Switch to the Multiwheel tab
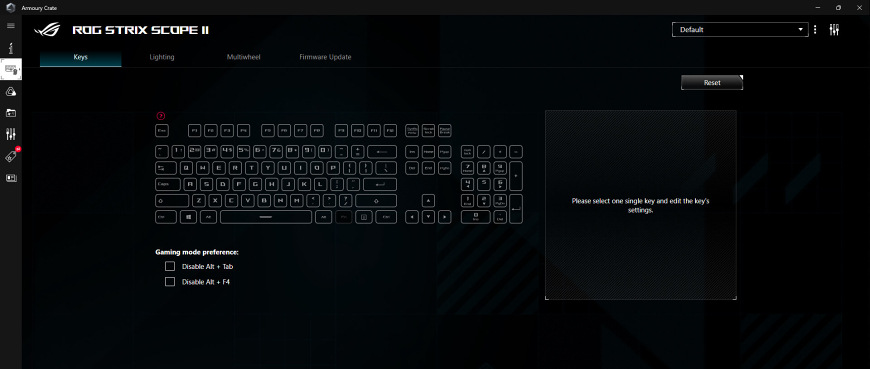 coord(243,57)
